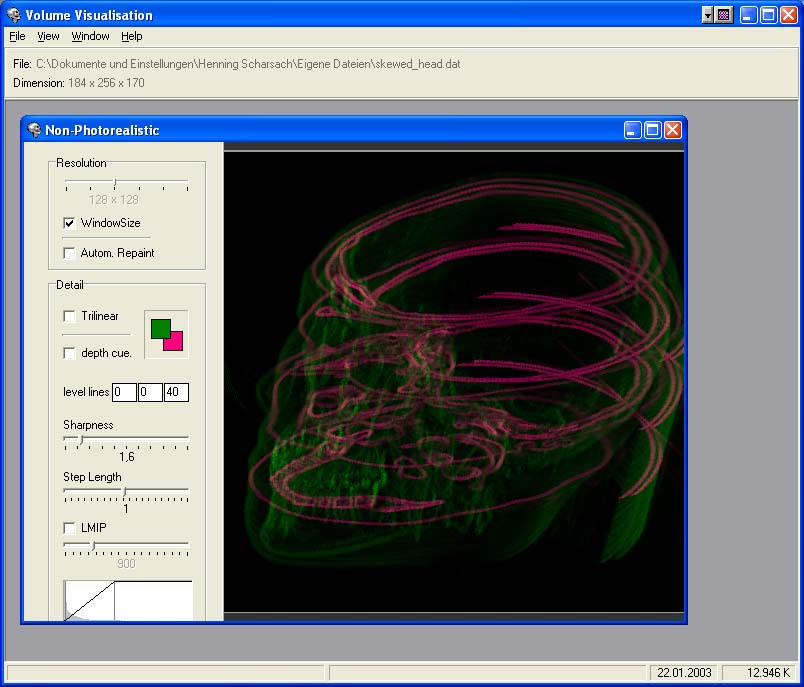Open the View menu

click(x=48, y=36)
